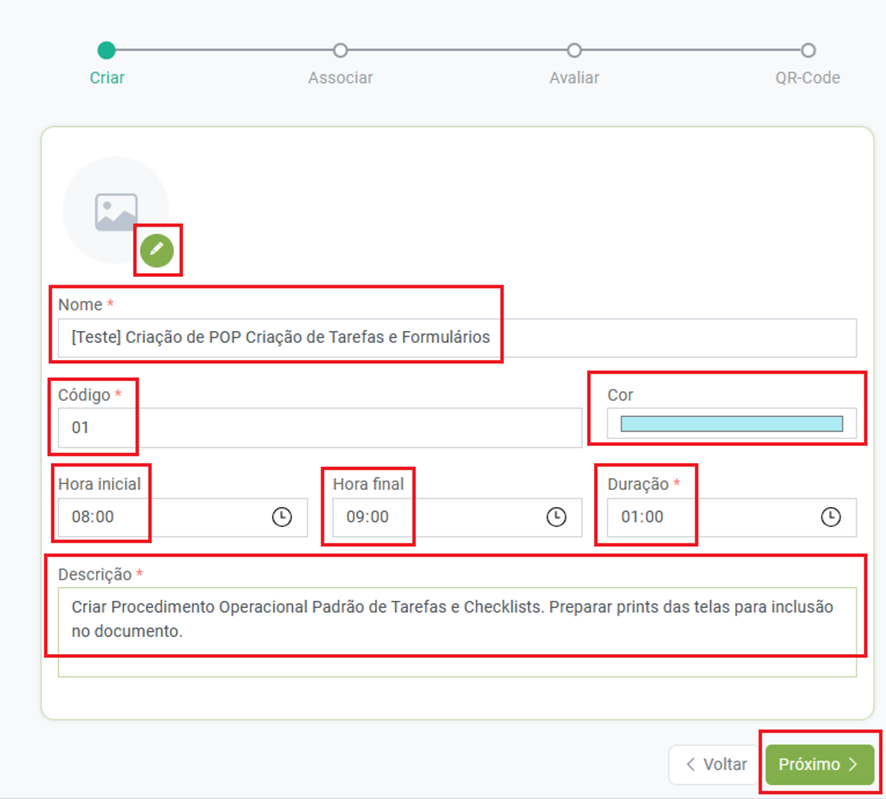This screenshot has width=886, height=799.
Task: Open the Duração clock picker icon
Action: 830,517
